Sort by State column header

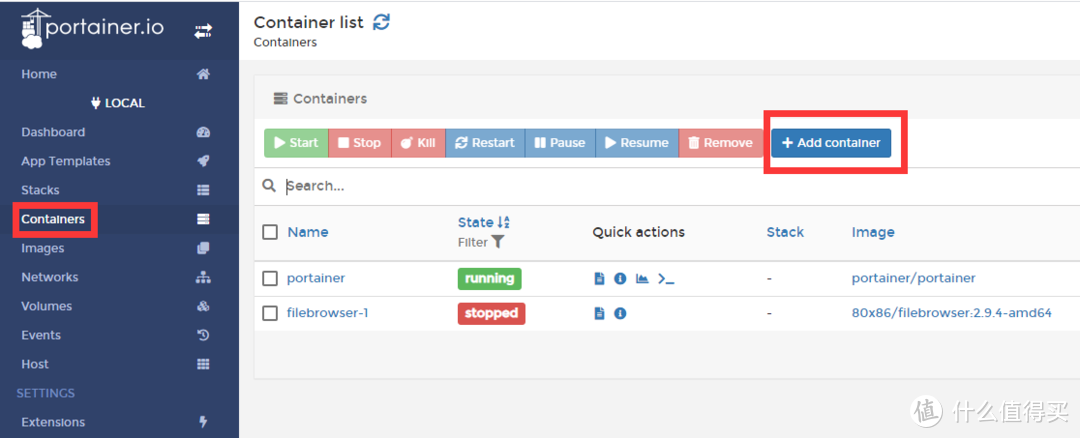476,222
